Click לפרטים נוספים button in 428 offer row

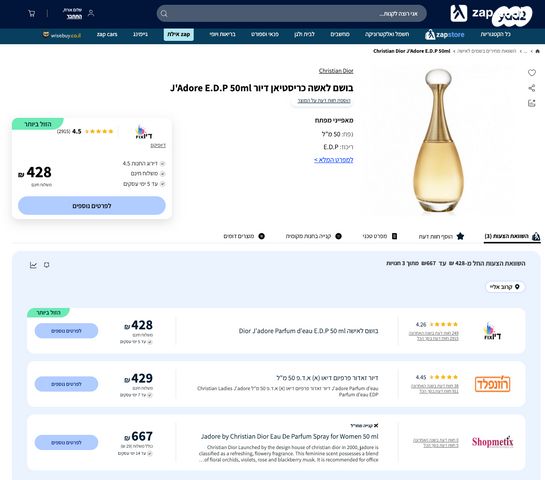[66, 331]
